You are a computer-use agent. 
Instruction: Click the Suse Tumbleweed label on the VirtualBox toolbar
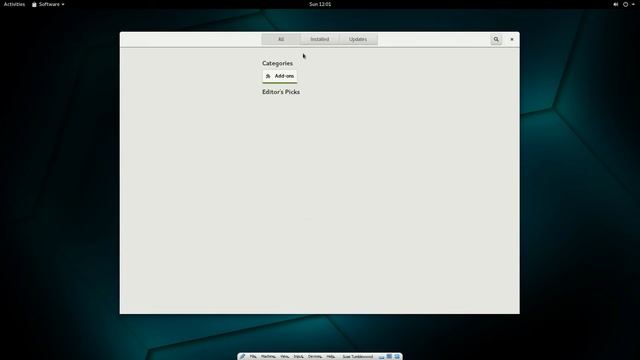[358, 356]
